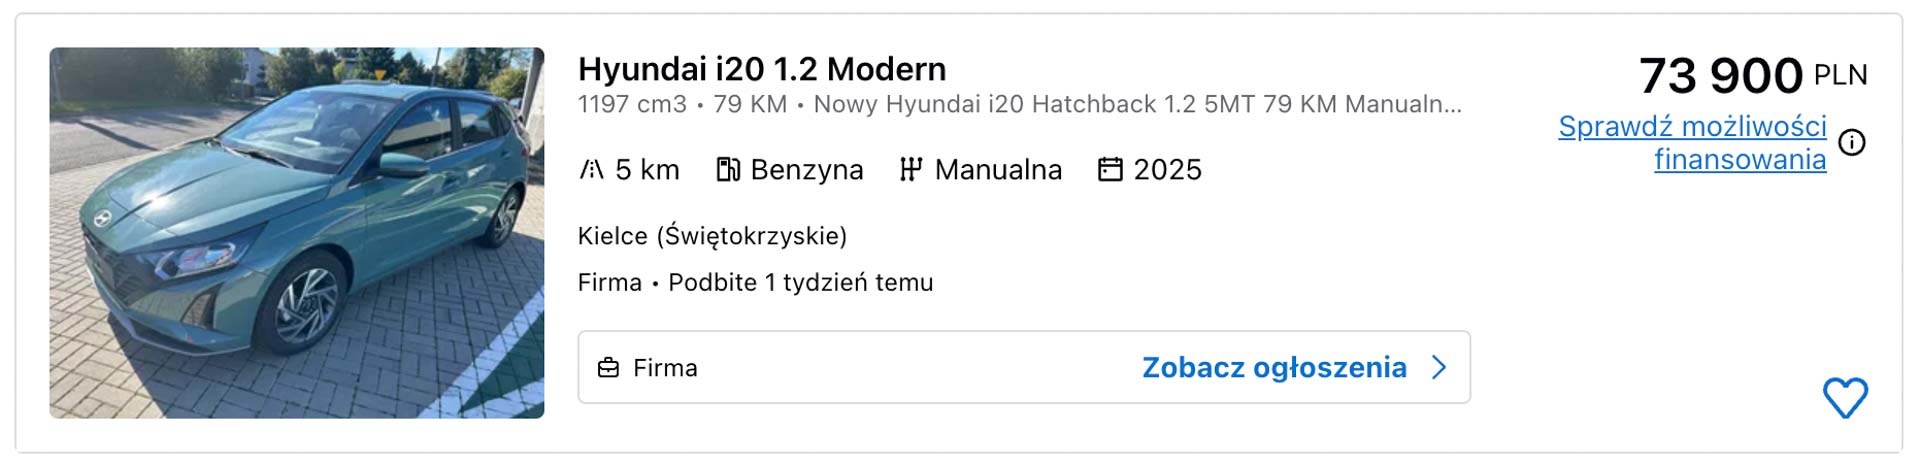Click the Benzyna fuel type label
1920x464 pixels.
tap(806, 170)
